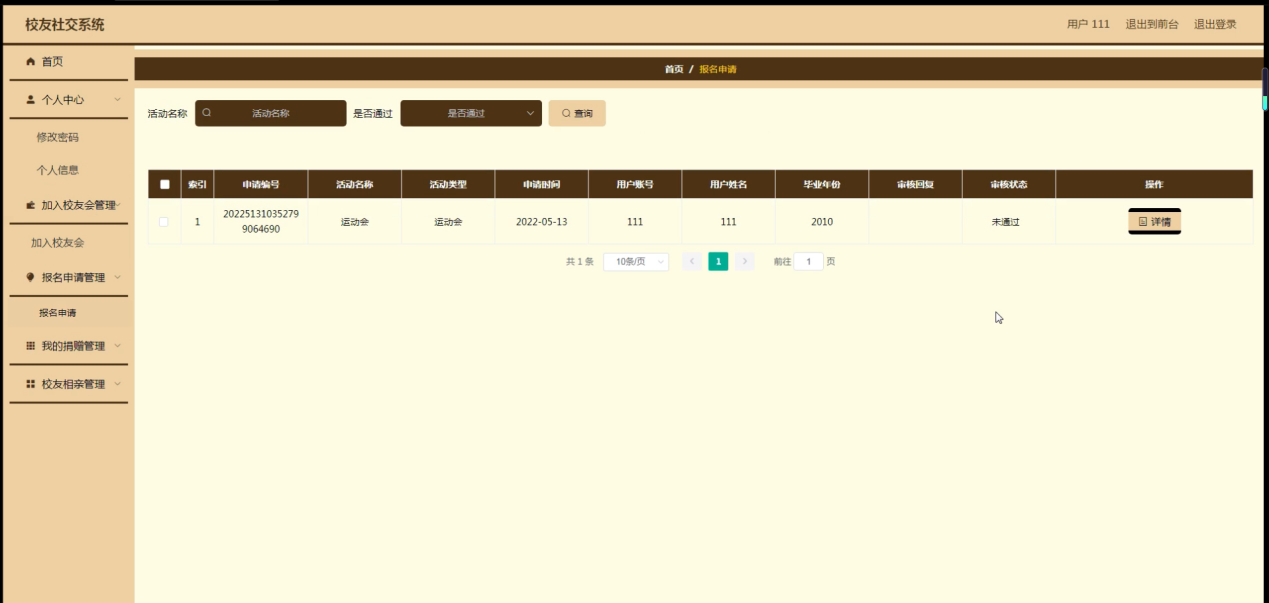Click the 用户账号 column header

(x=635, y=184)
